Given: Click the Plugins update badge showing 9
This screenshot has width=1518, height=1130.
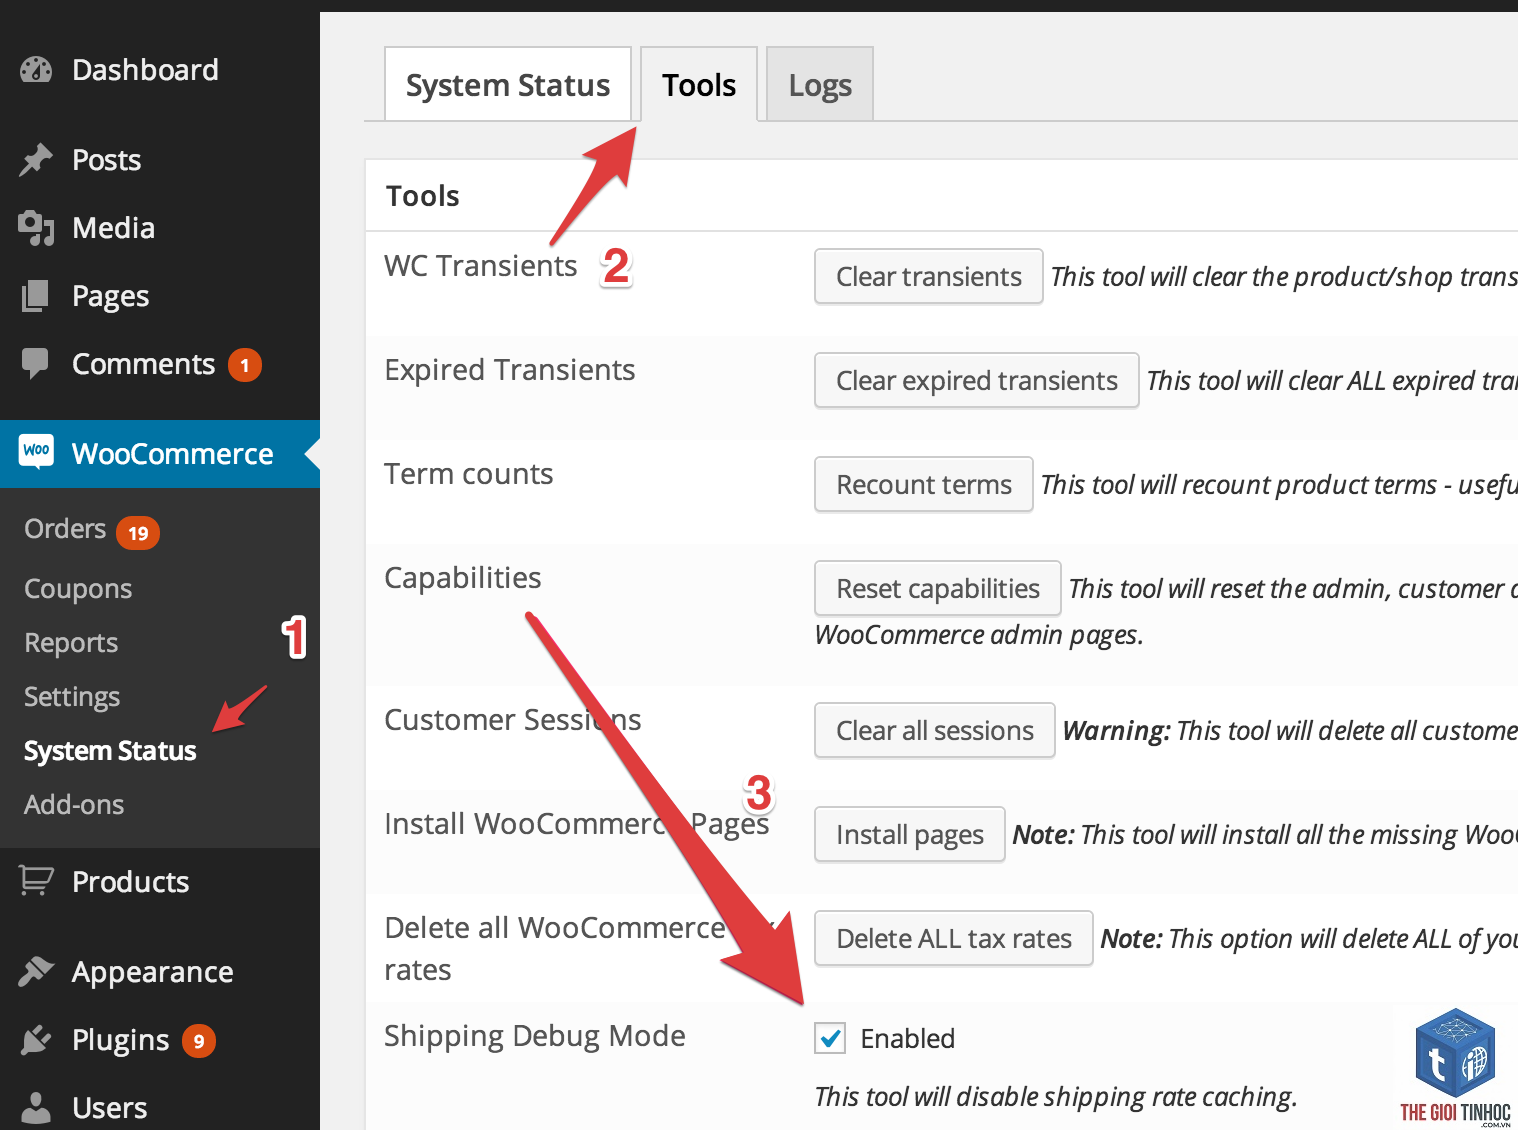Looking at the screenshot, I should [199, 1041].
